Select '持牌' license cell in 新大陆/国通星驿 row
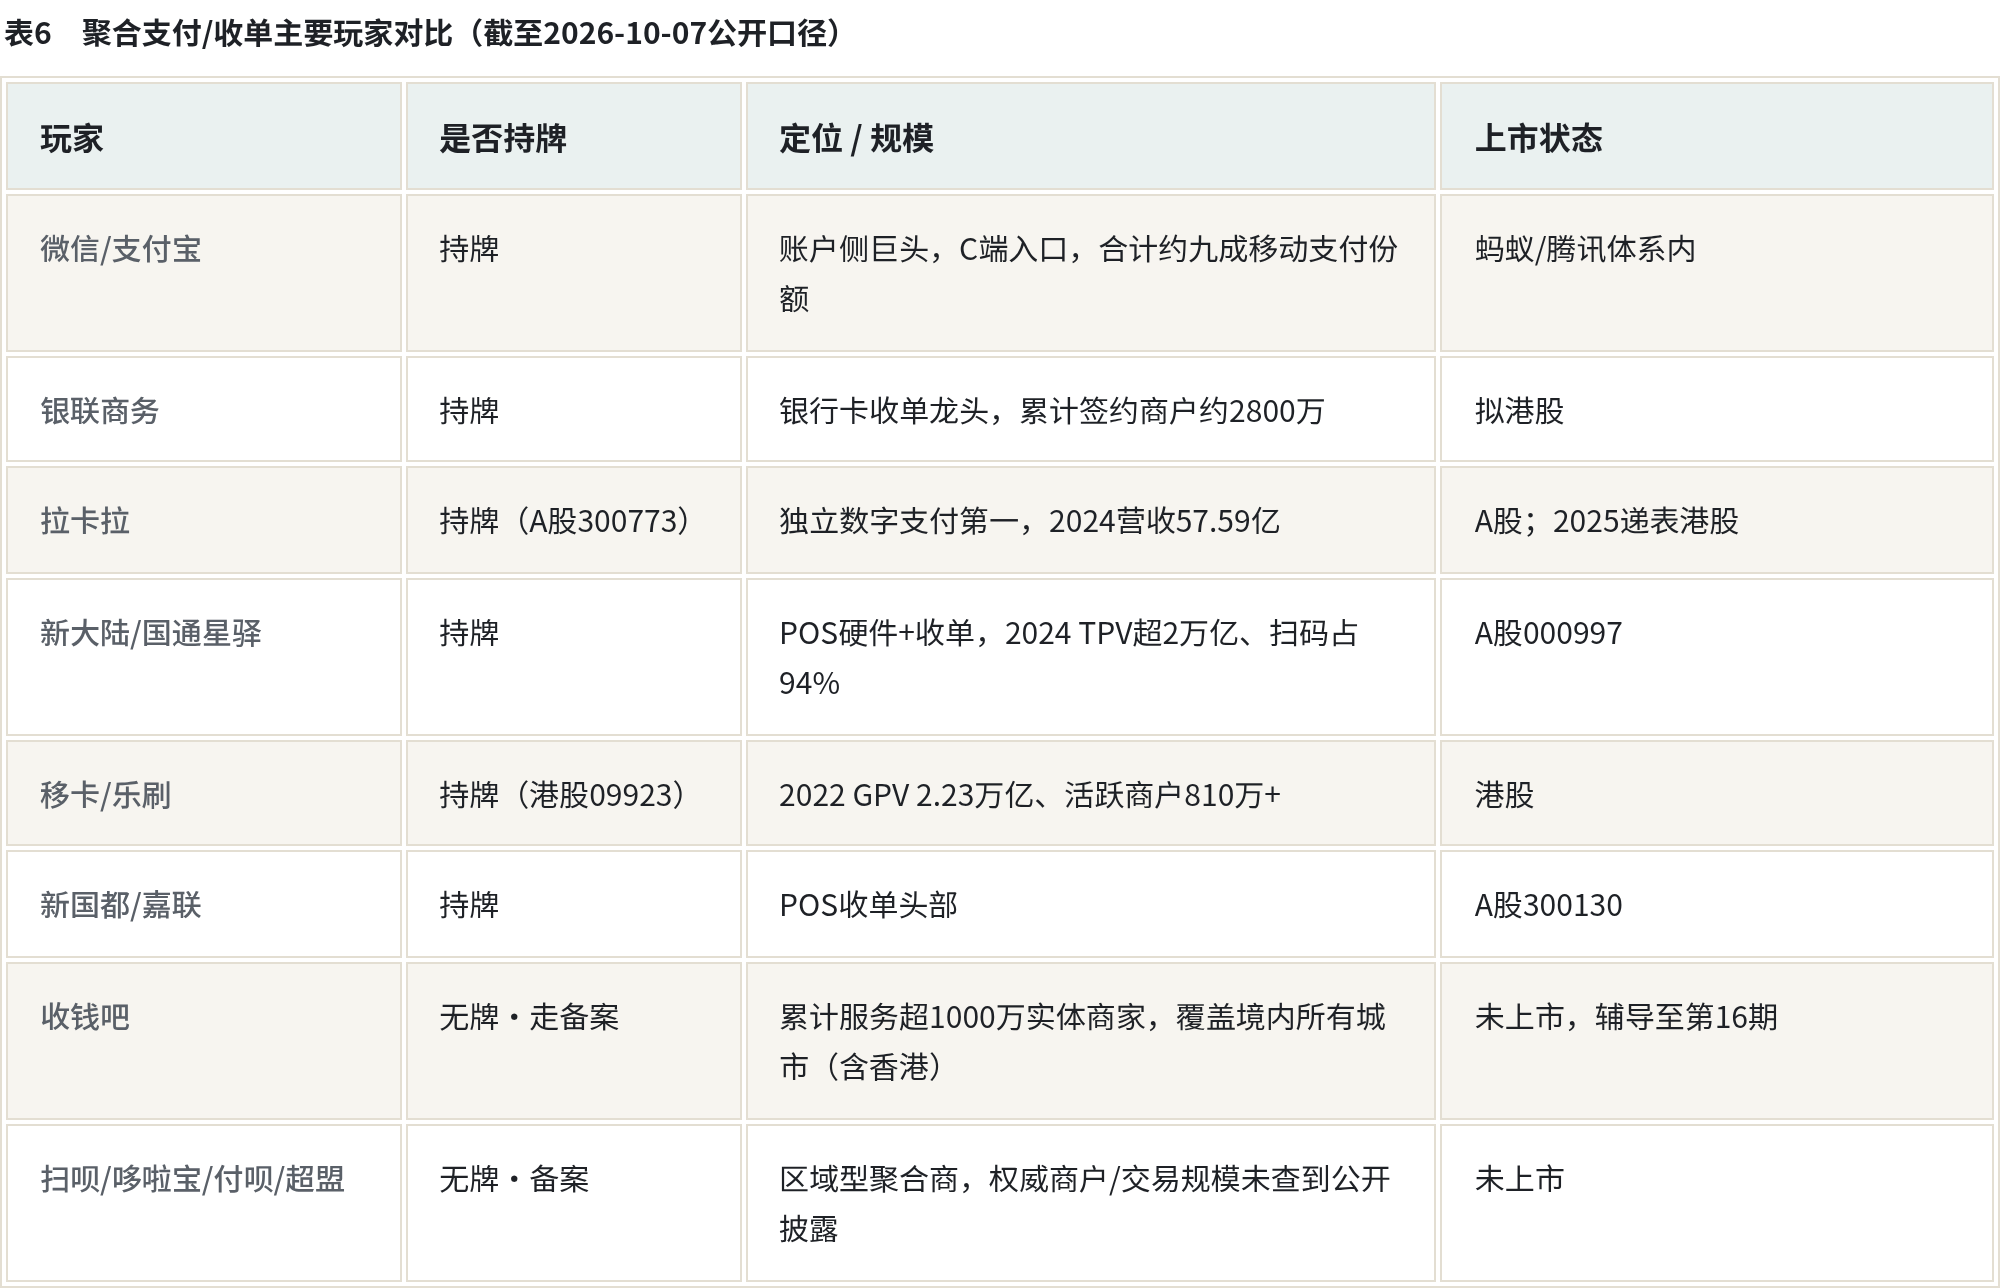The width and height of the screenshot is (2000, 1288). click(x=574, y=657)
